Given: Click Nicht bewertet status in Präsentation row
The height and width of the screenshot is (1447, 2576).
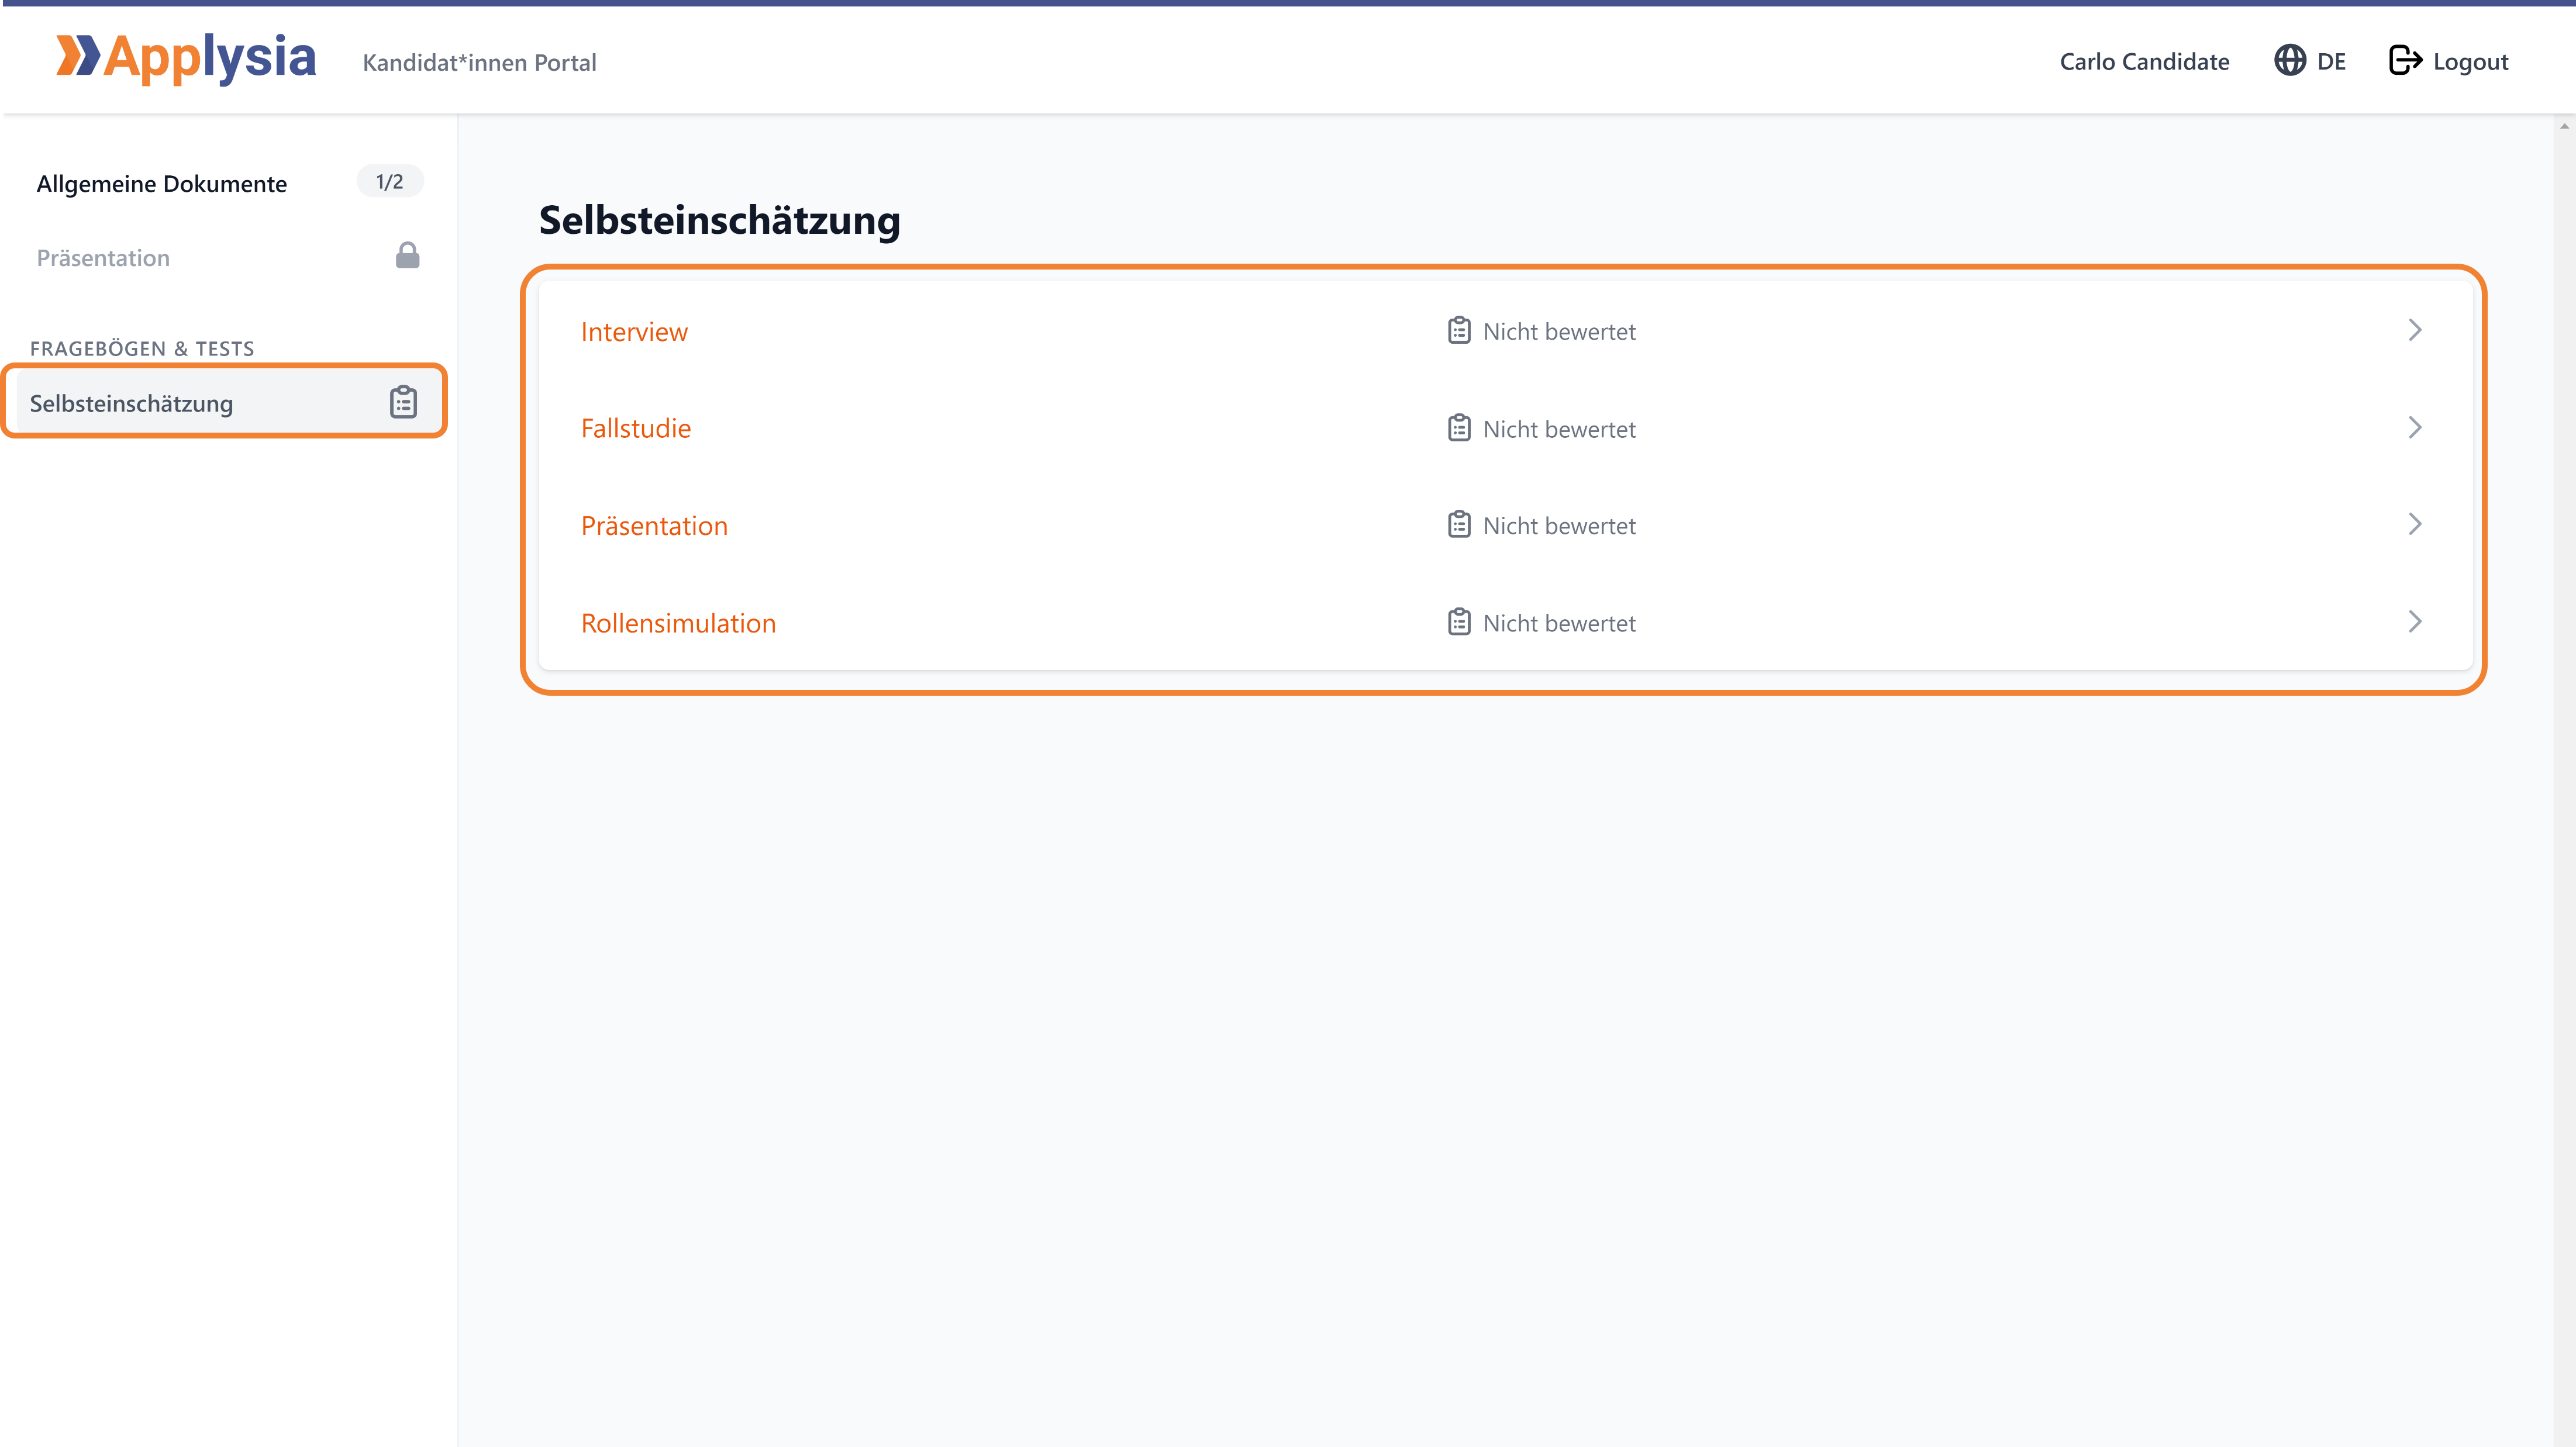Looking at the screenshot, I should click(1559, 526).
